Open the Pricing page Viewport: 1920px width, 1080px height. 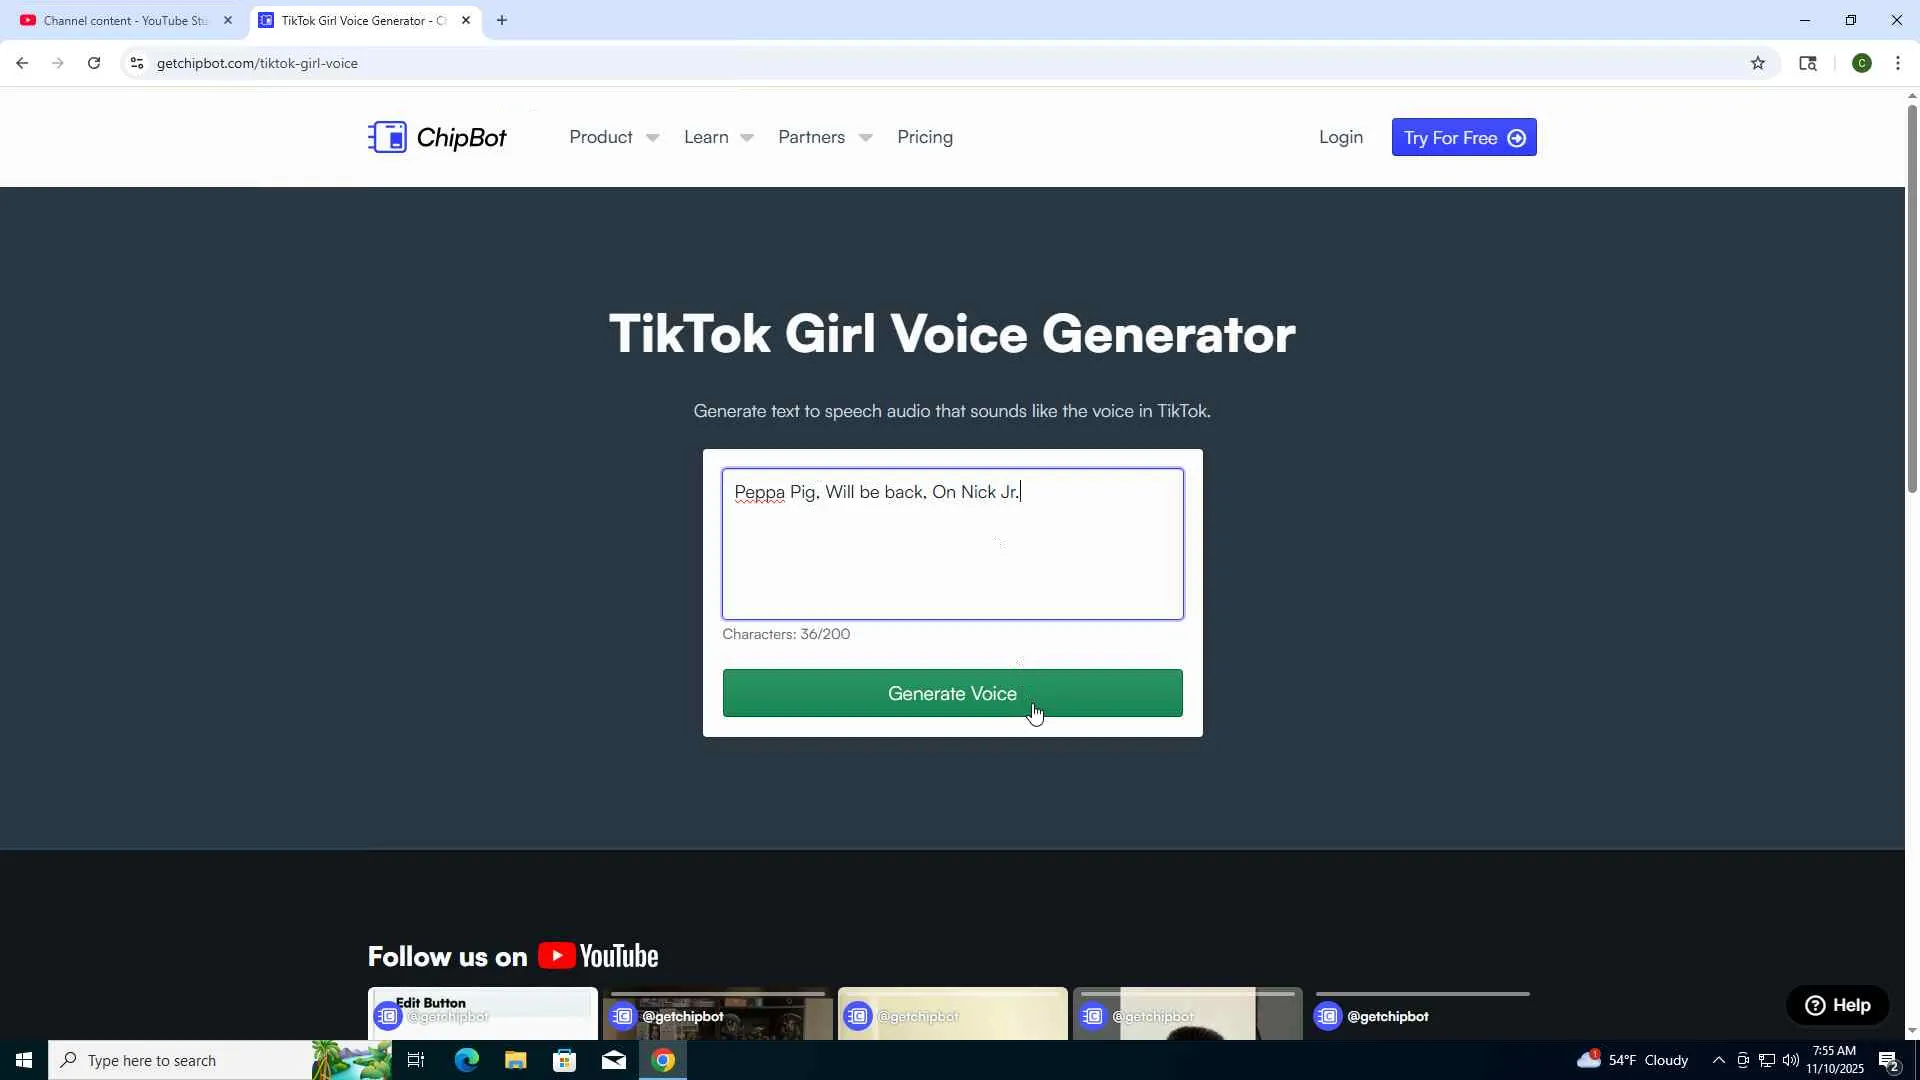[924, 137]
